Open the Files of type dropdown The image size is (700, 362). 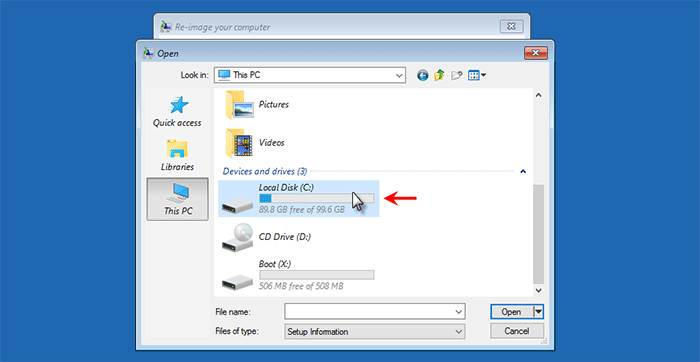pyautogui.click(x=375, y=332)
